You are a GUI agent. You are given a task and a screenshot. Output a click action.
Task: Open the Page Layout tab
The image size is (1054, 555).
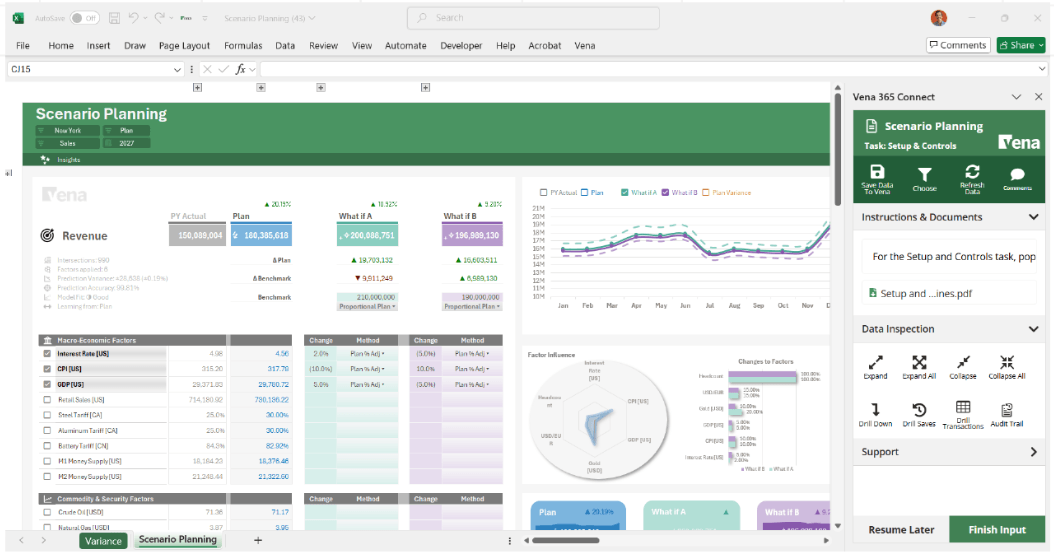(x=184, y=46)
